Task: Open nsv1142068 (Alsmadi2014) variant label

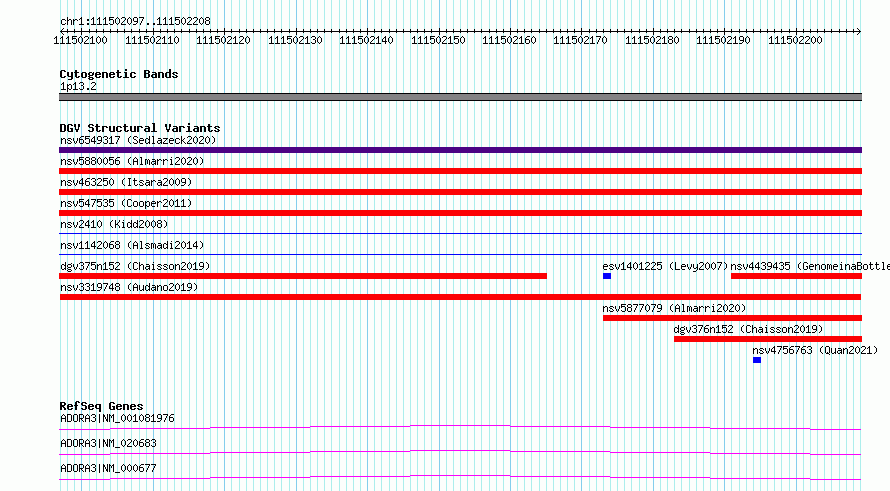Action: [x=132, y=245]
